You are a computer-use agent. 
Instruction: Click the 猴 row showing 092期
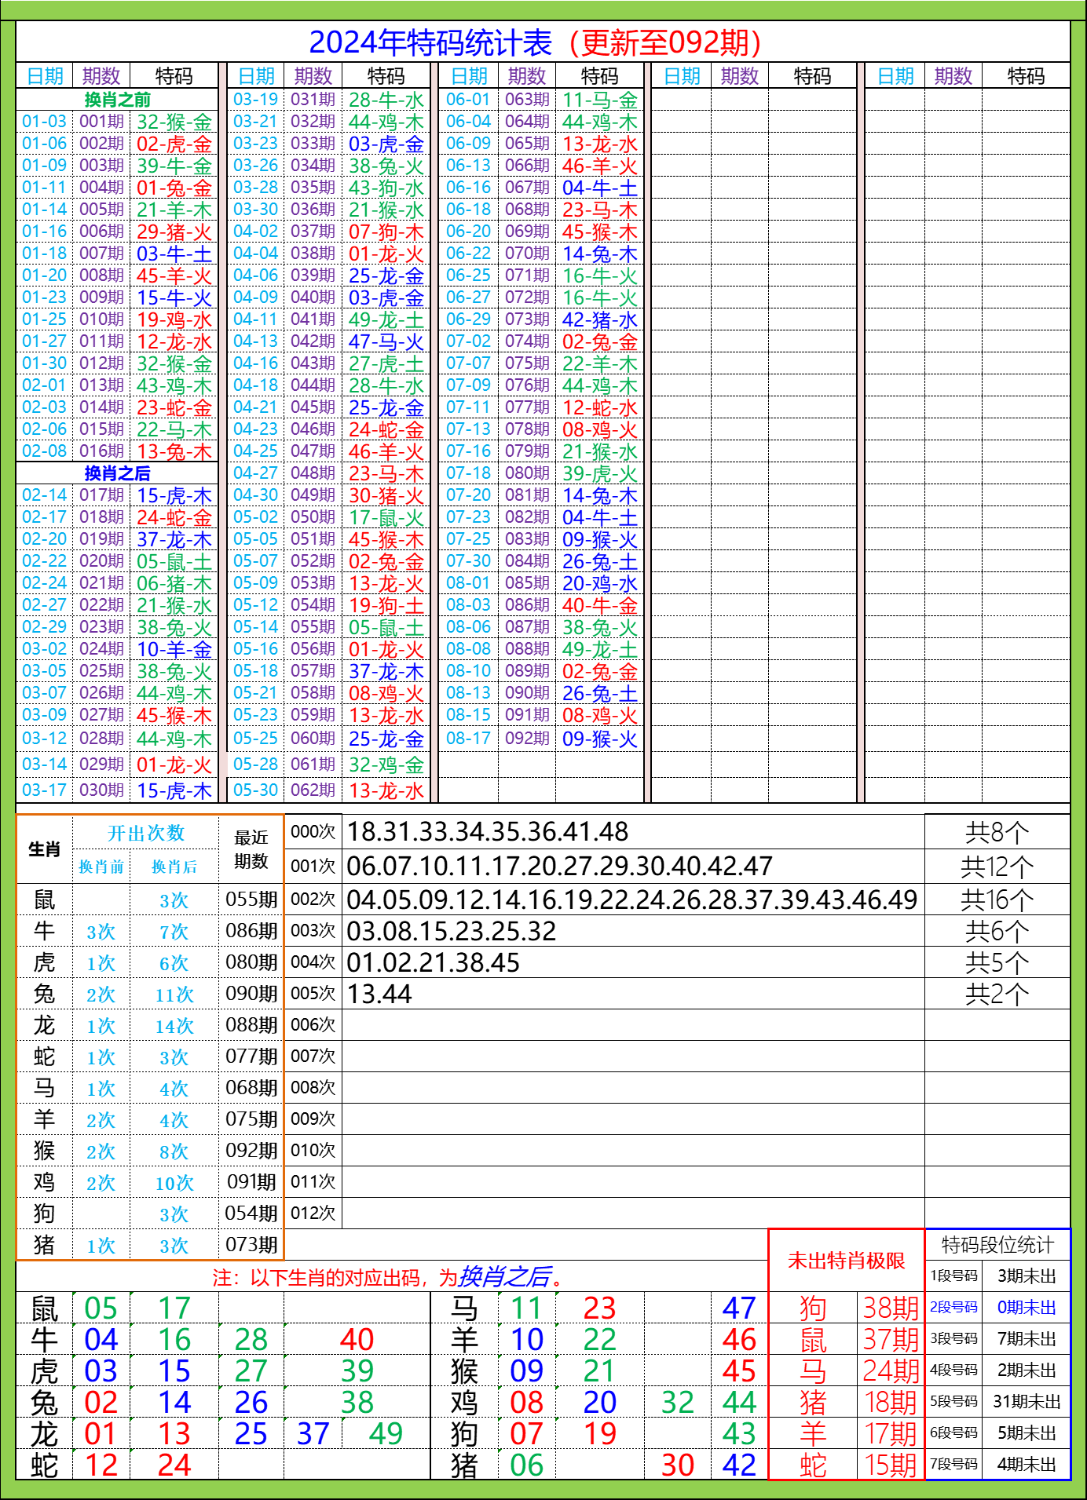(x=253, y=1150)
